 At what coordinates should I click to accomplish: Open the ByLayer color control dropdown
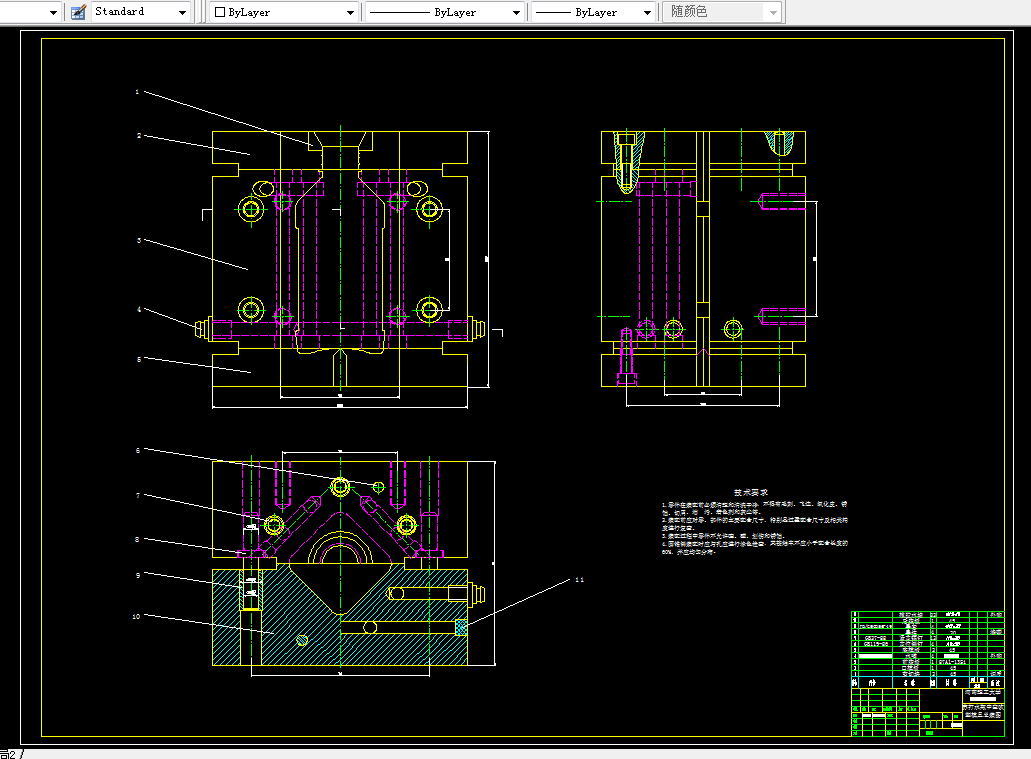(284, 12)
